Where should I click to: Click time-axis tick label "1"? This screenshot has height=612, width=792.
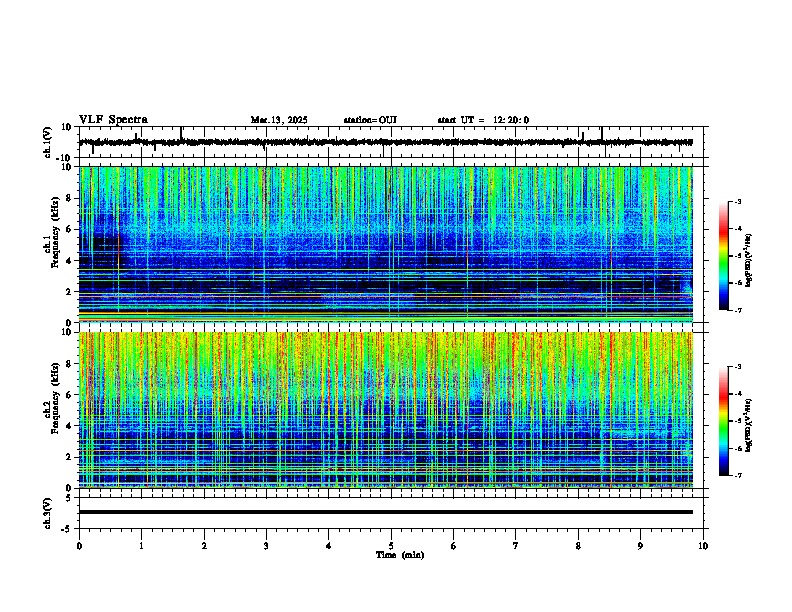point(141,546)
